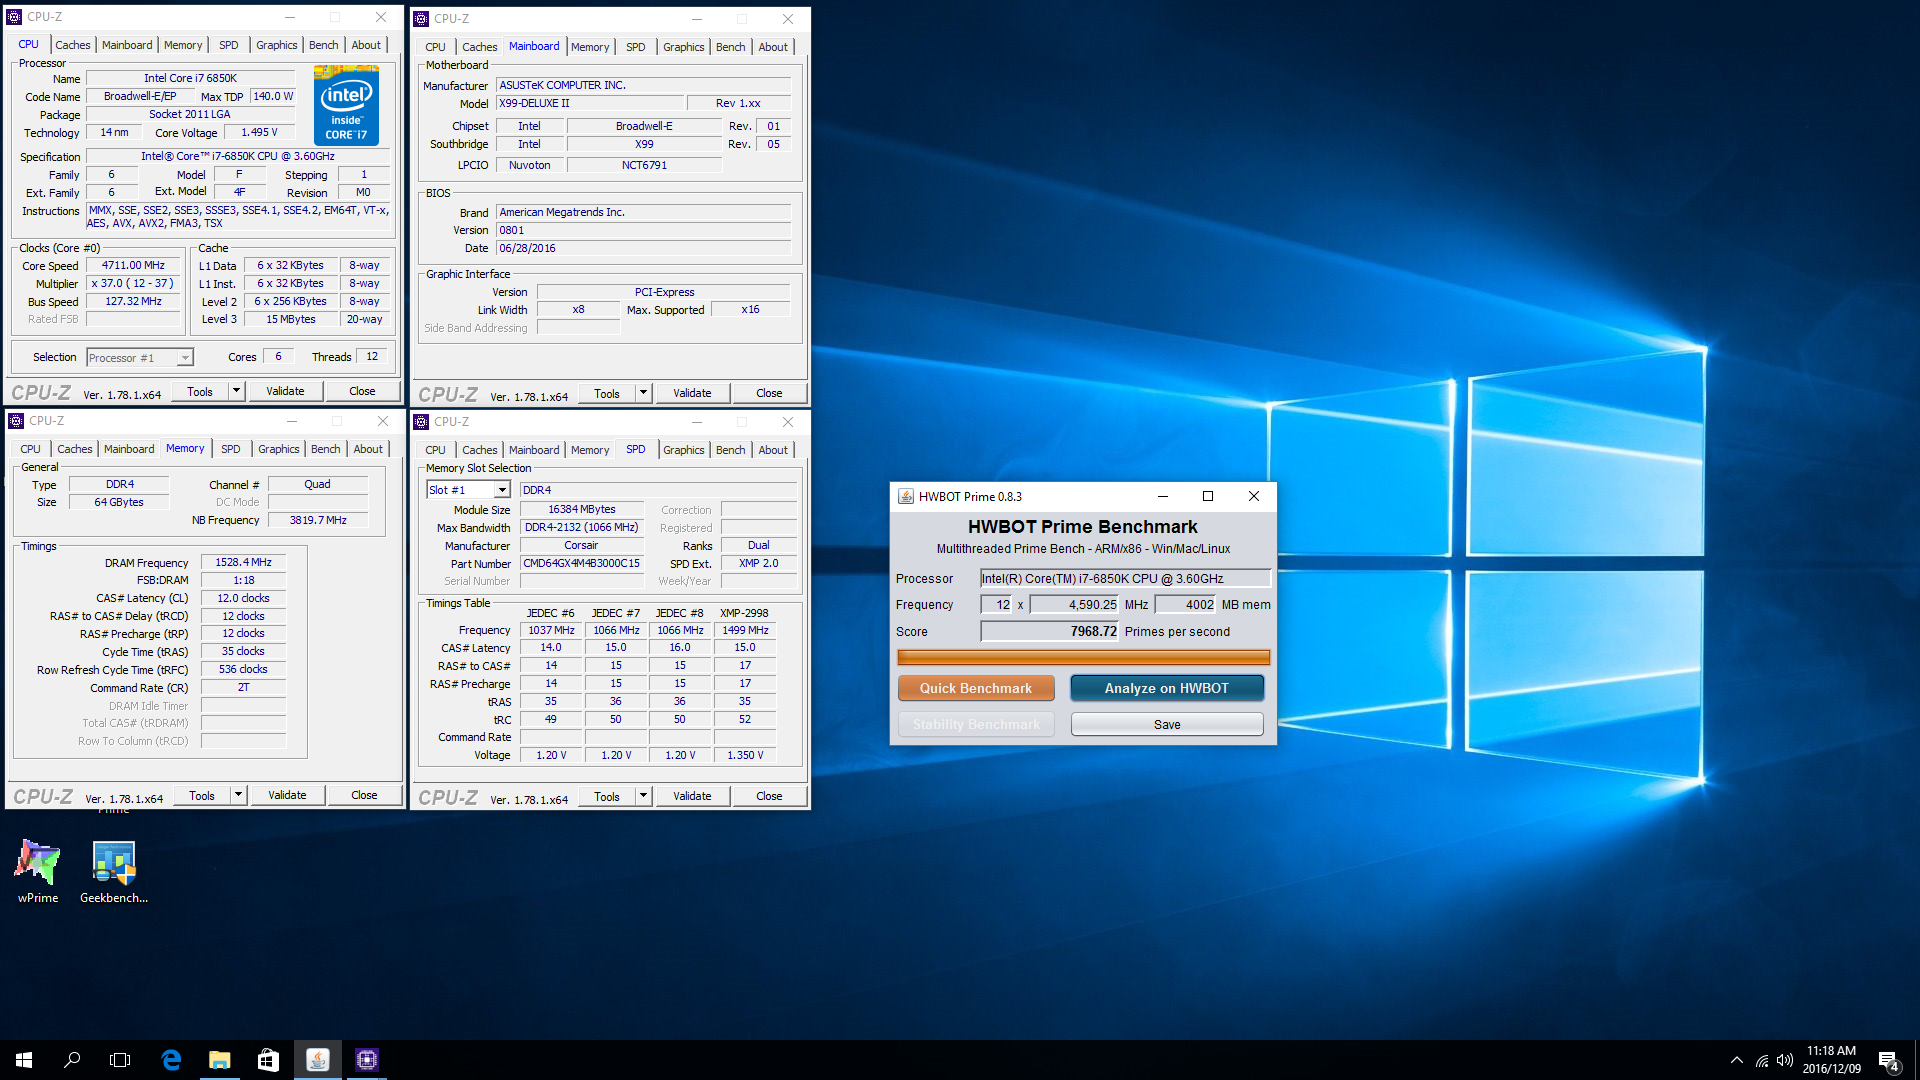
Task: Maximize the HWBOT Prime window
Action: pyautogui.click(x=1208, y=496)
